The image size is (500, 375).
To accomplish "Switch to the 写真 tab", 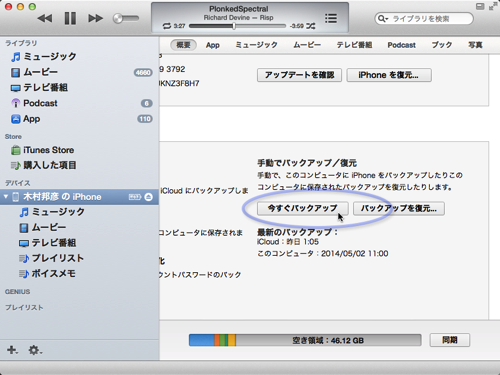I will point(475,45).
